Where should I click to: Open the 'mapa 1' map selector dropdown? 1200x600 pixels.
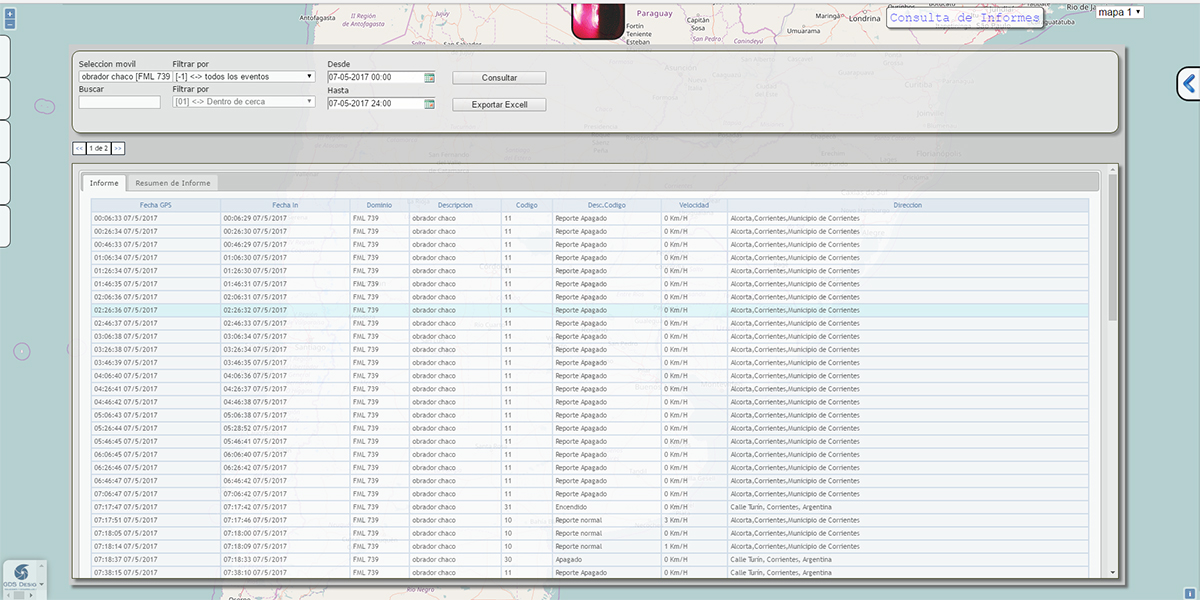coord(1120,12)
